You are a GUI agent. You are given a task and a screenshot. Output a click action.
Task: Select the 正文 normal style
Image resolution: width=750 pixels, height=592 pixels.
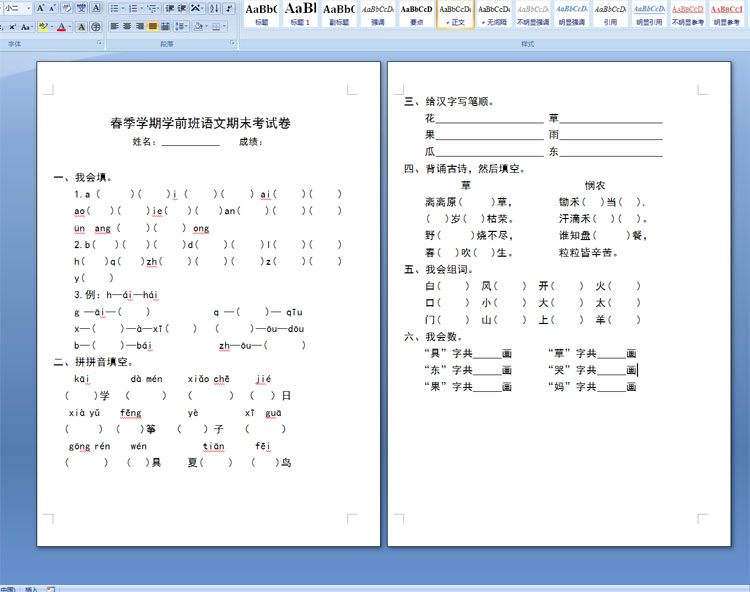455,14
